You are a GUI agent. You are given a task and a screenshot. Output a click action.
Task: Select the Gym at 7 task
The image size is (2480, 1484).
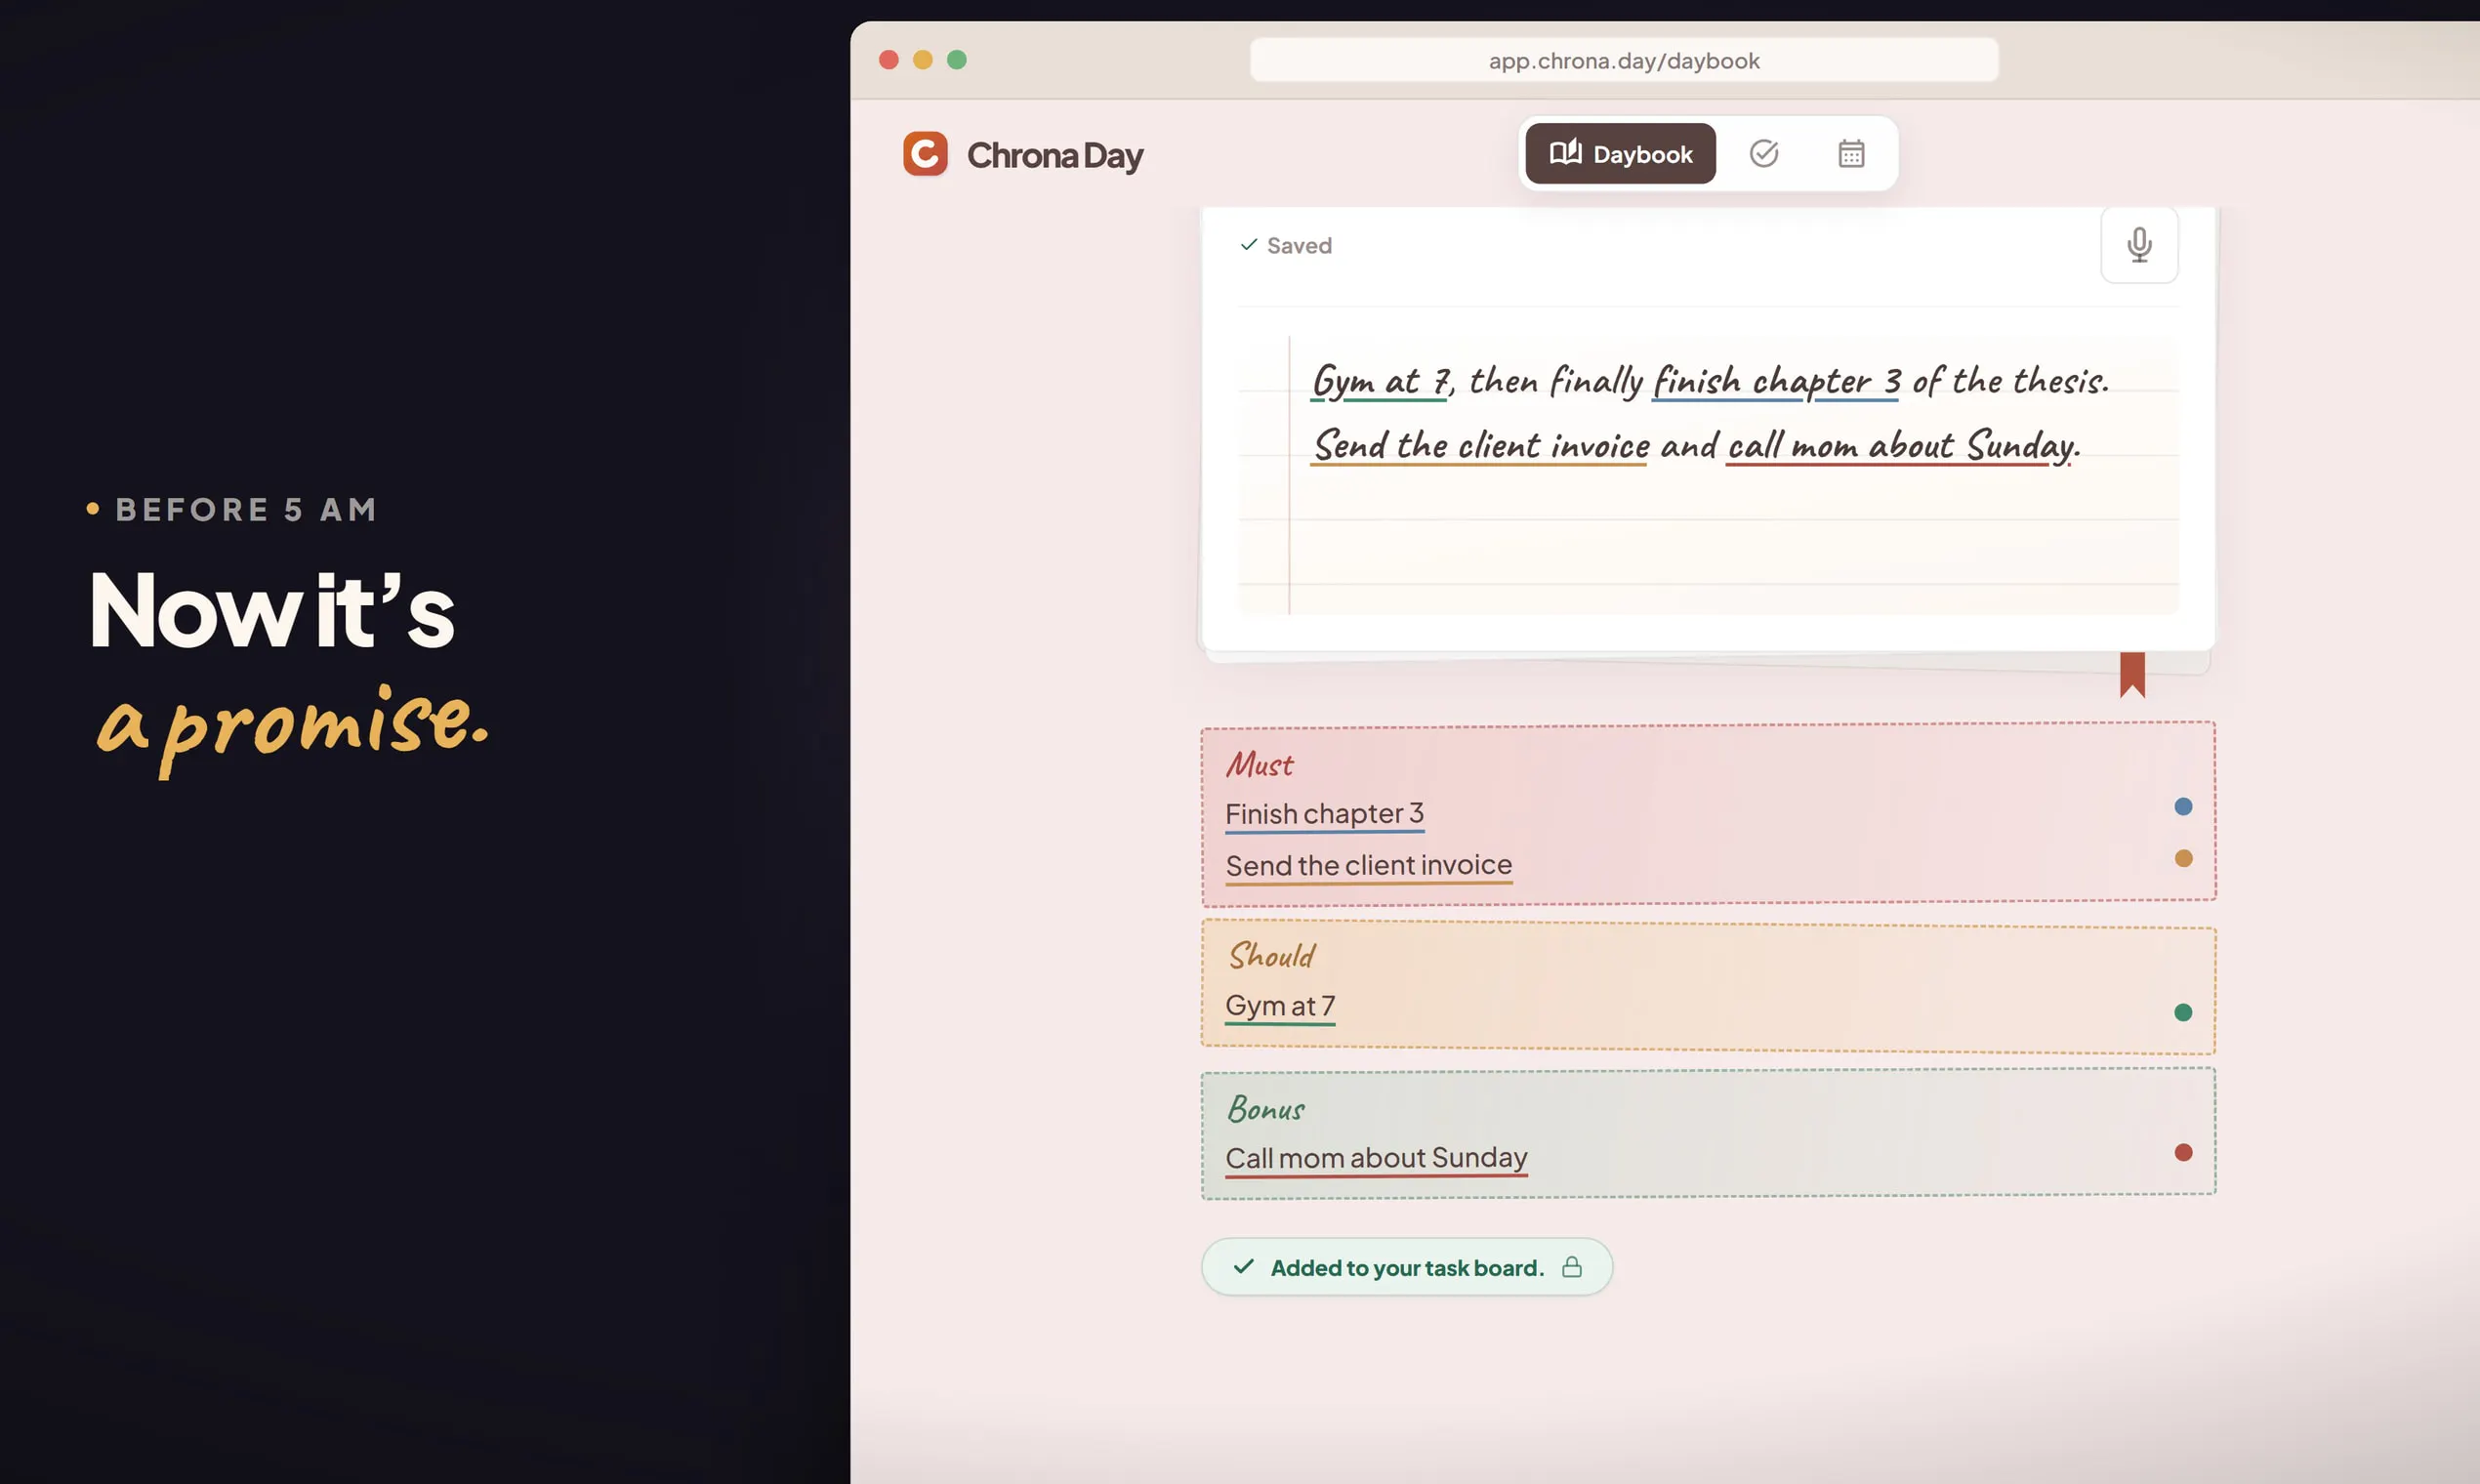1280,1006
